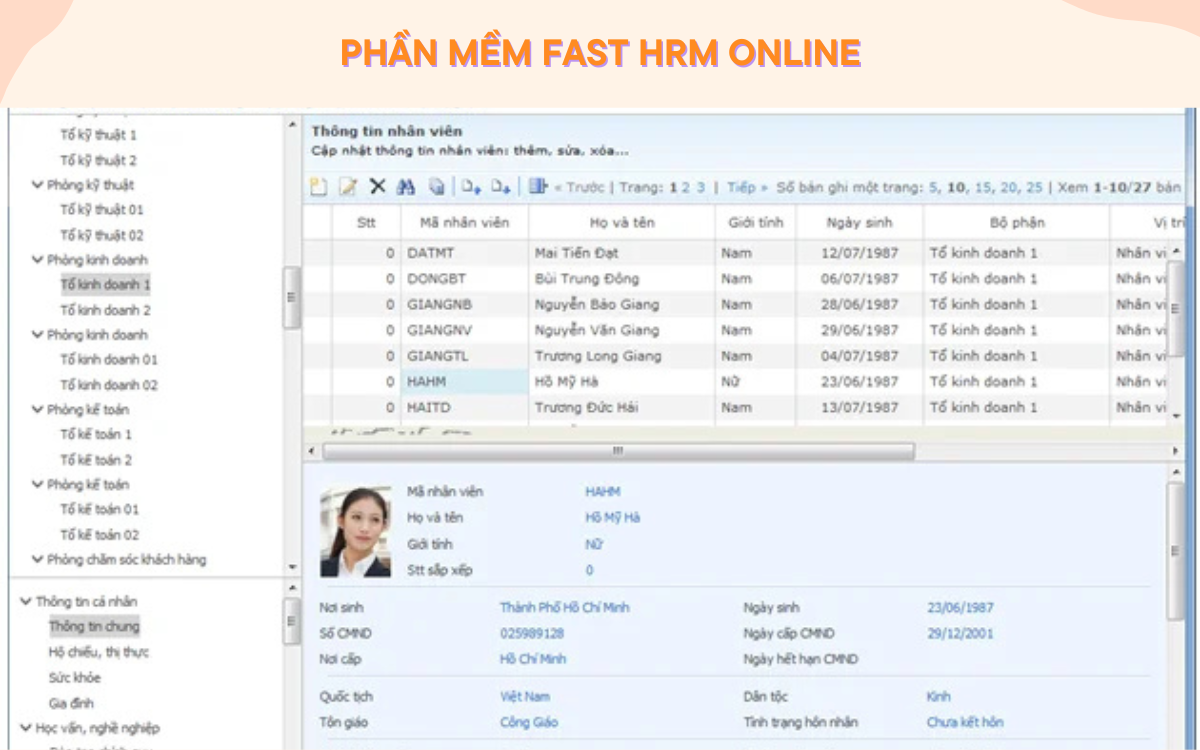Screen dimensions: 1200x750
Task: Select Tổ kỹ thuật 1 in tree
Action: tap(98, 135)
